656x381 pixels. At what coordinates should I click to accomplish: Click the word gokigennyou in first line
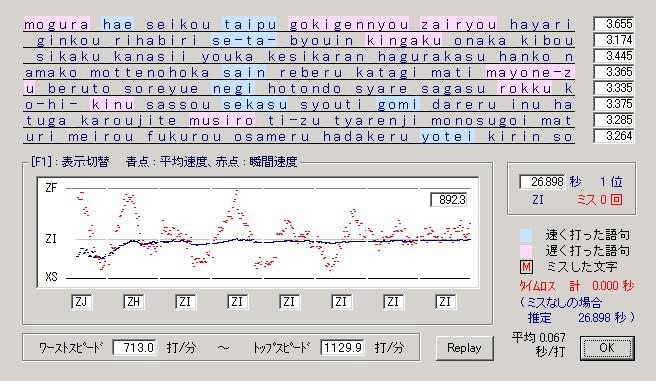348,24
